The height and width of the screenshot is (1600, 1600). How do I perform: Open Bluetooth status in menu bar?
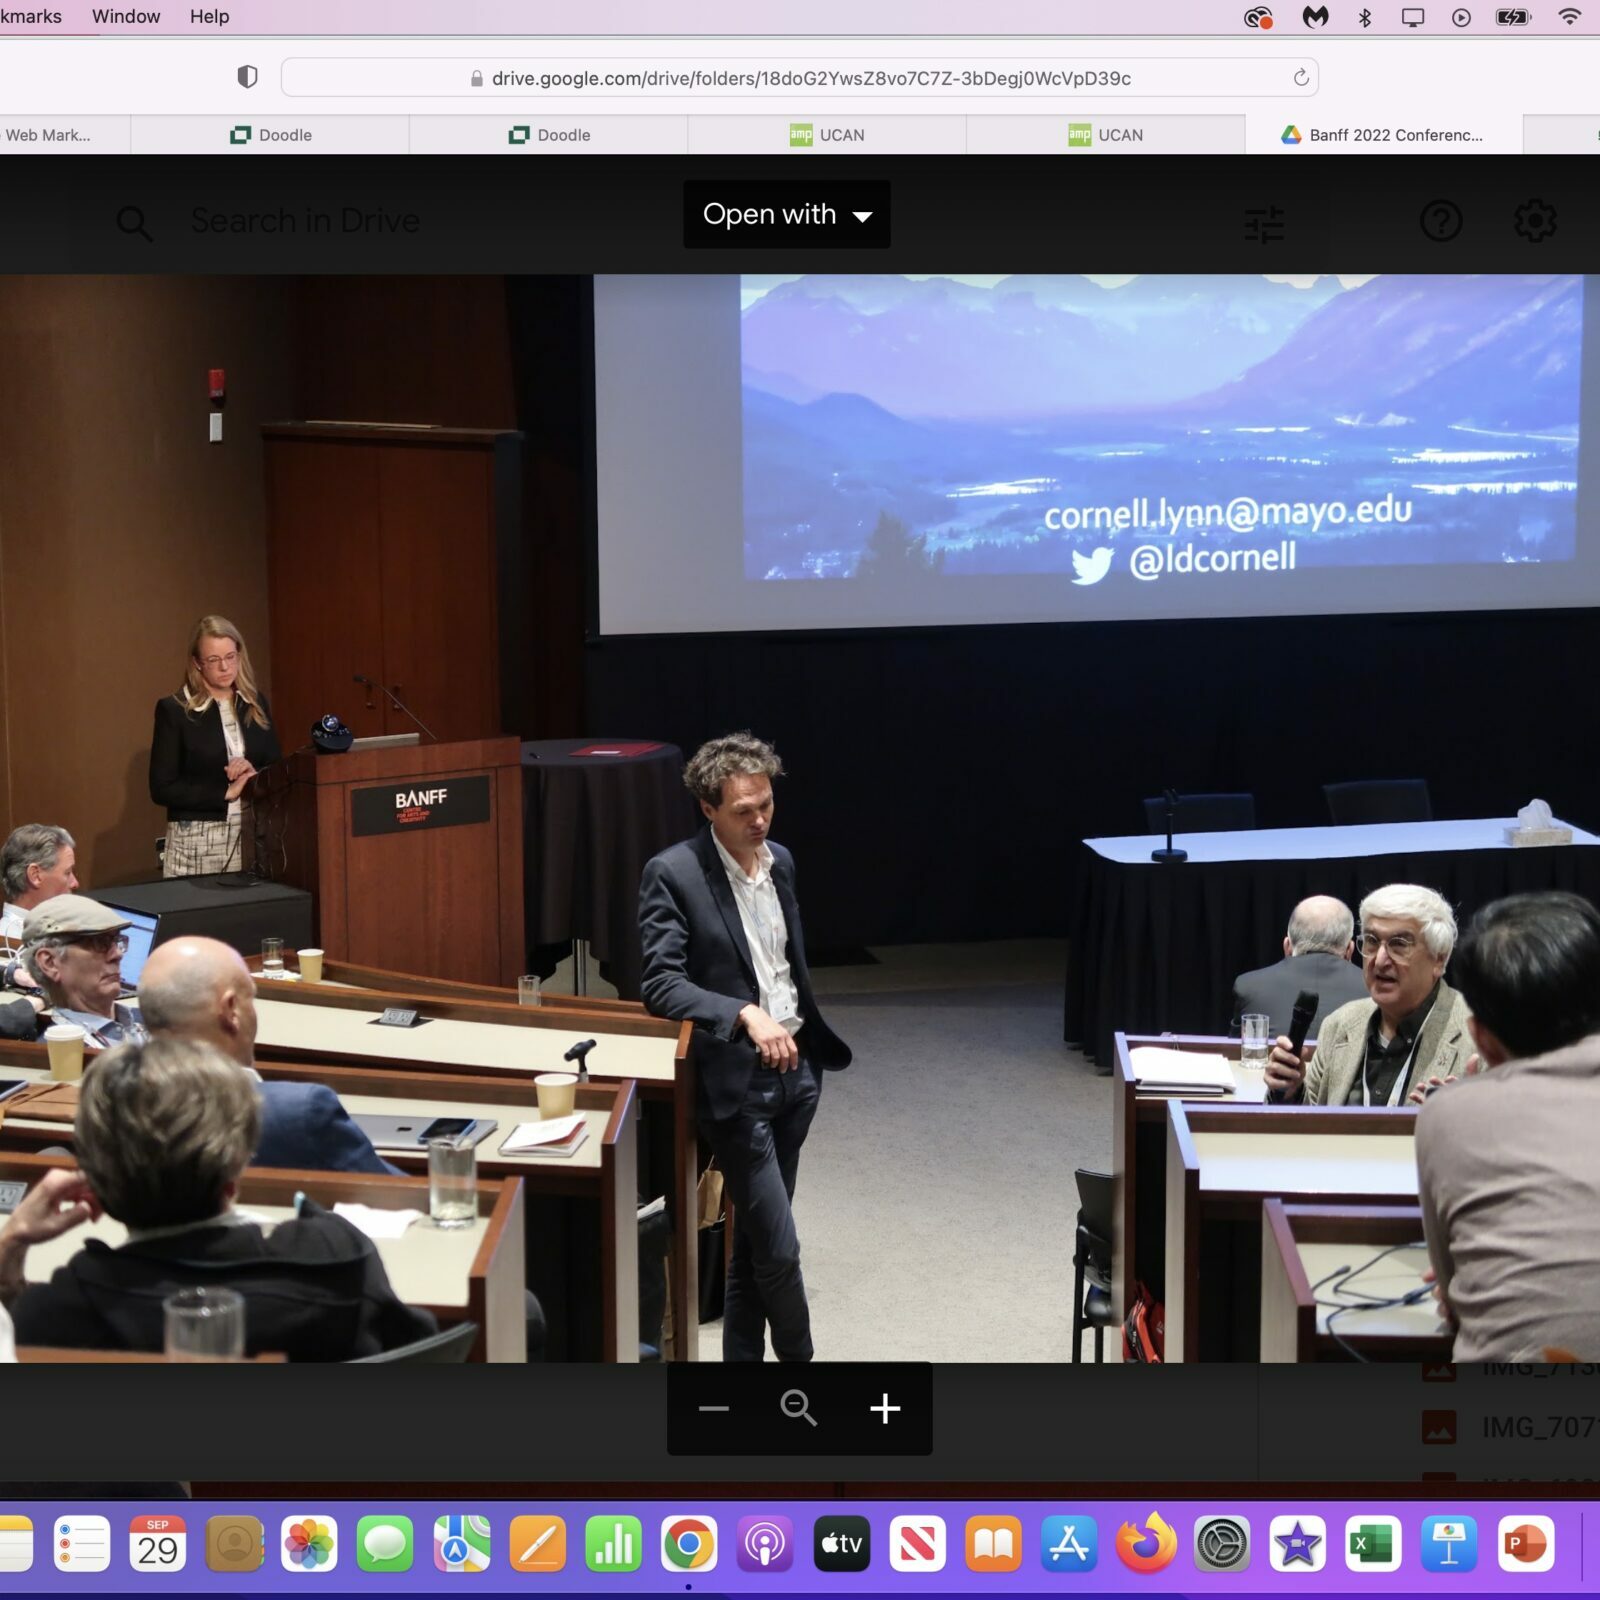[1364, 17]
